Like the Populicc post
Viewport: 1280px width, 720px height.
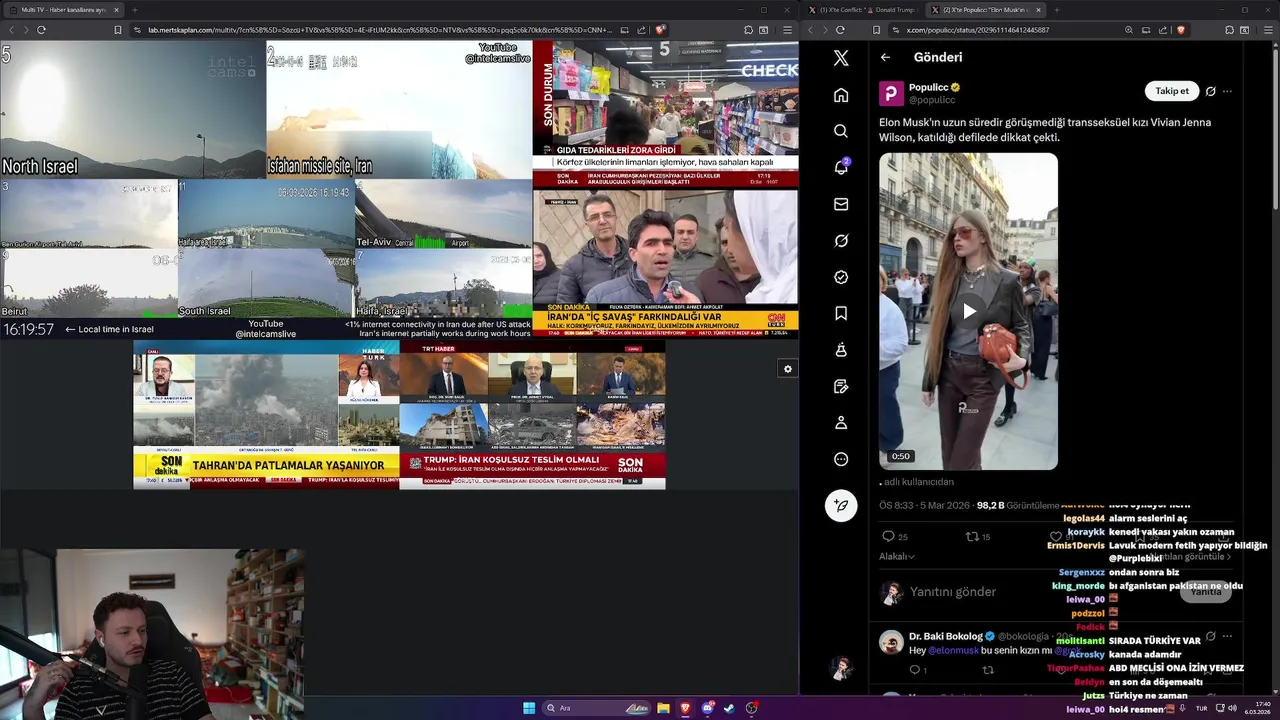(1055, 537)
